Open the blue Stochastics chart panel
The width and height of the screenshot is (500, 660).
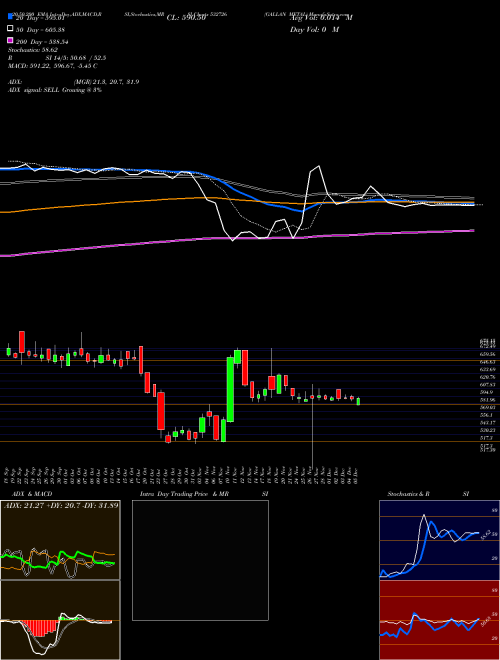tap(439, 540)
